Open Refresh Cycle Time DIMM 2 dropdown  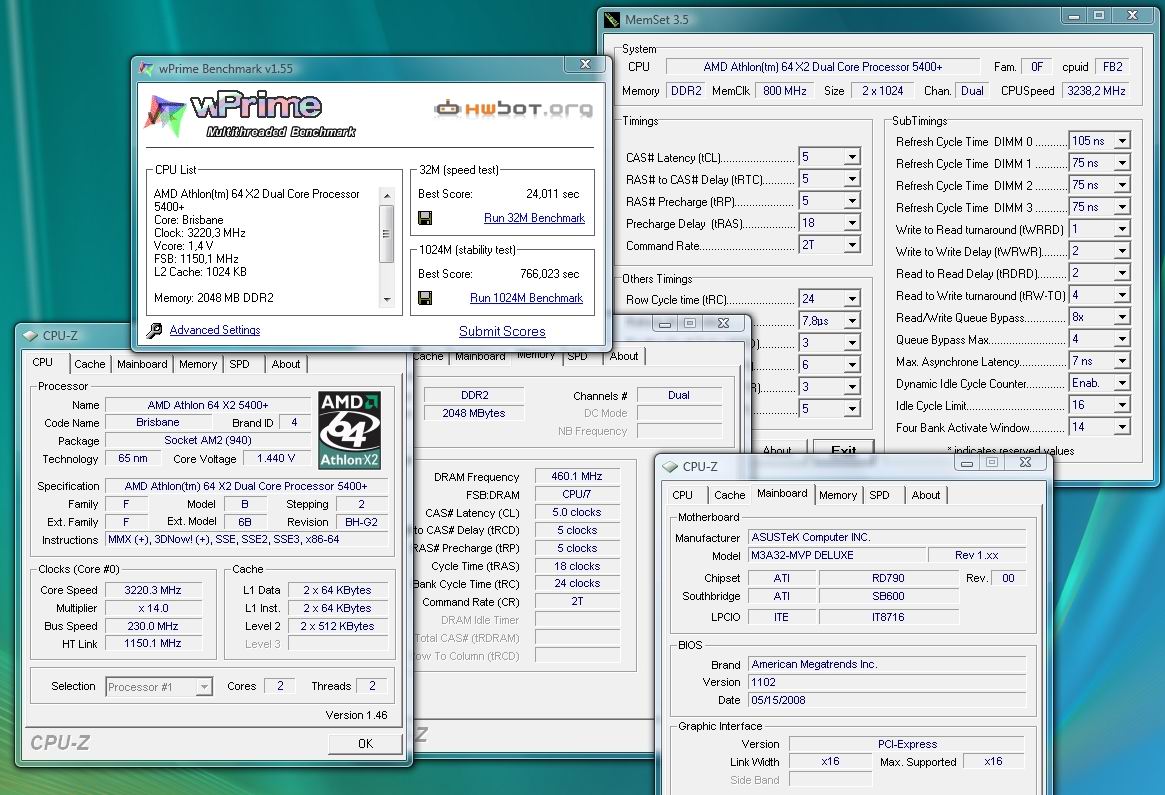point(1122,185)
